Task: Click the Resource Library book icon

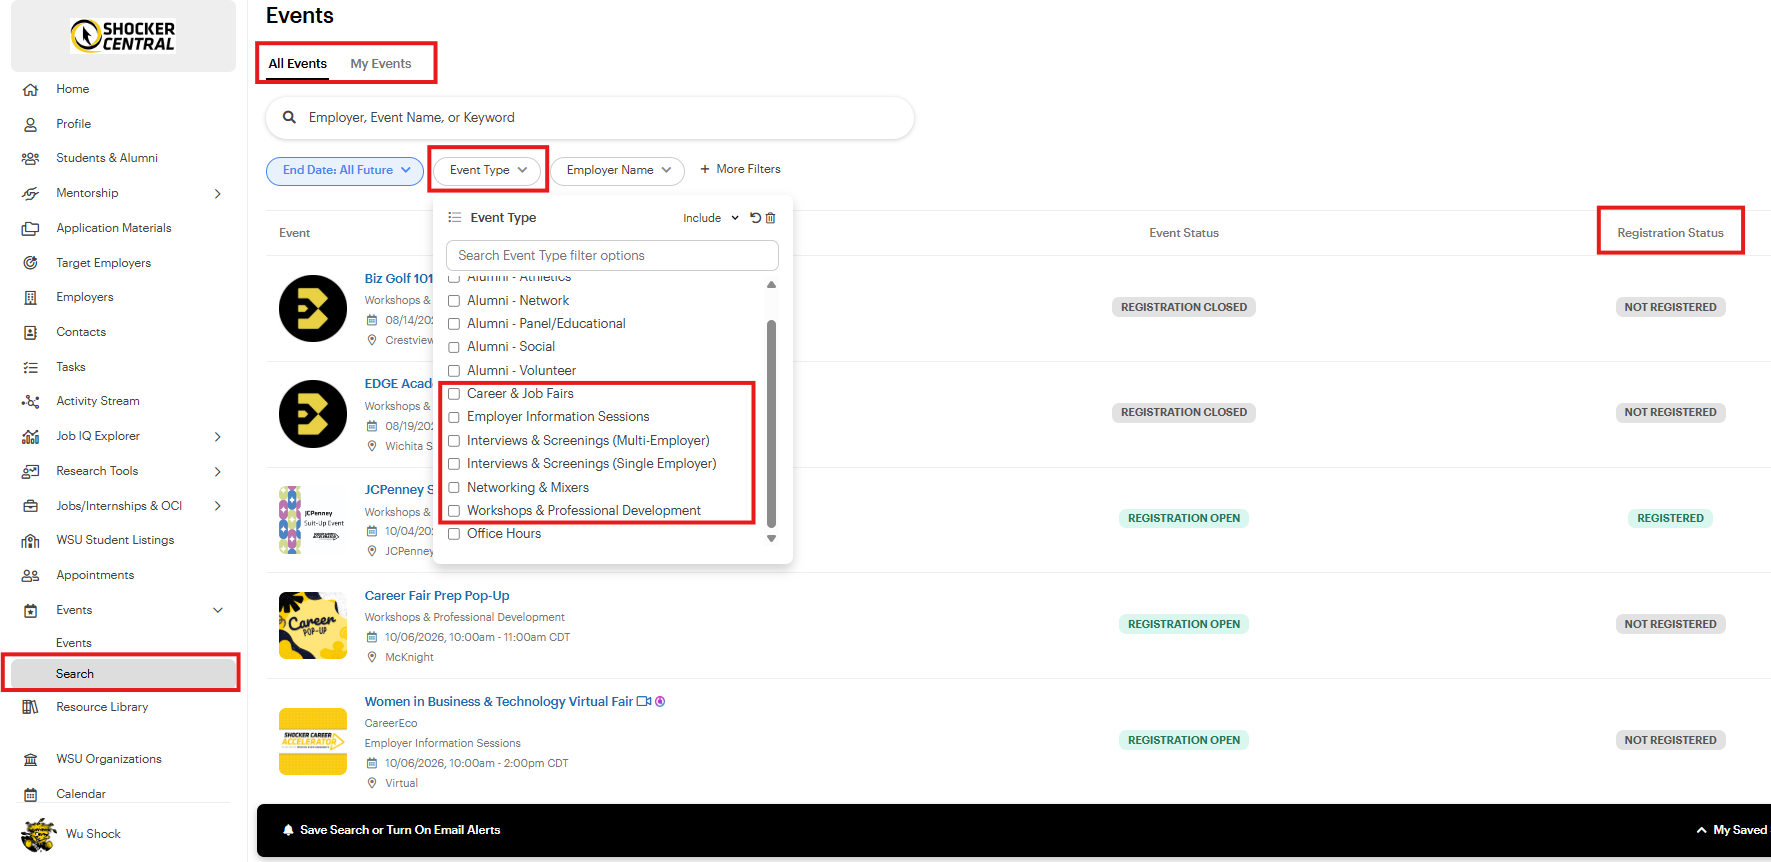Action: [31, 707]
